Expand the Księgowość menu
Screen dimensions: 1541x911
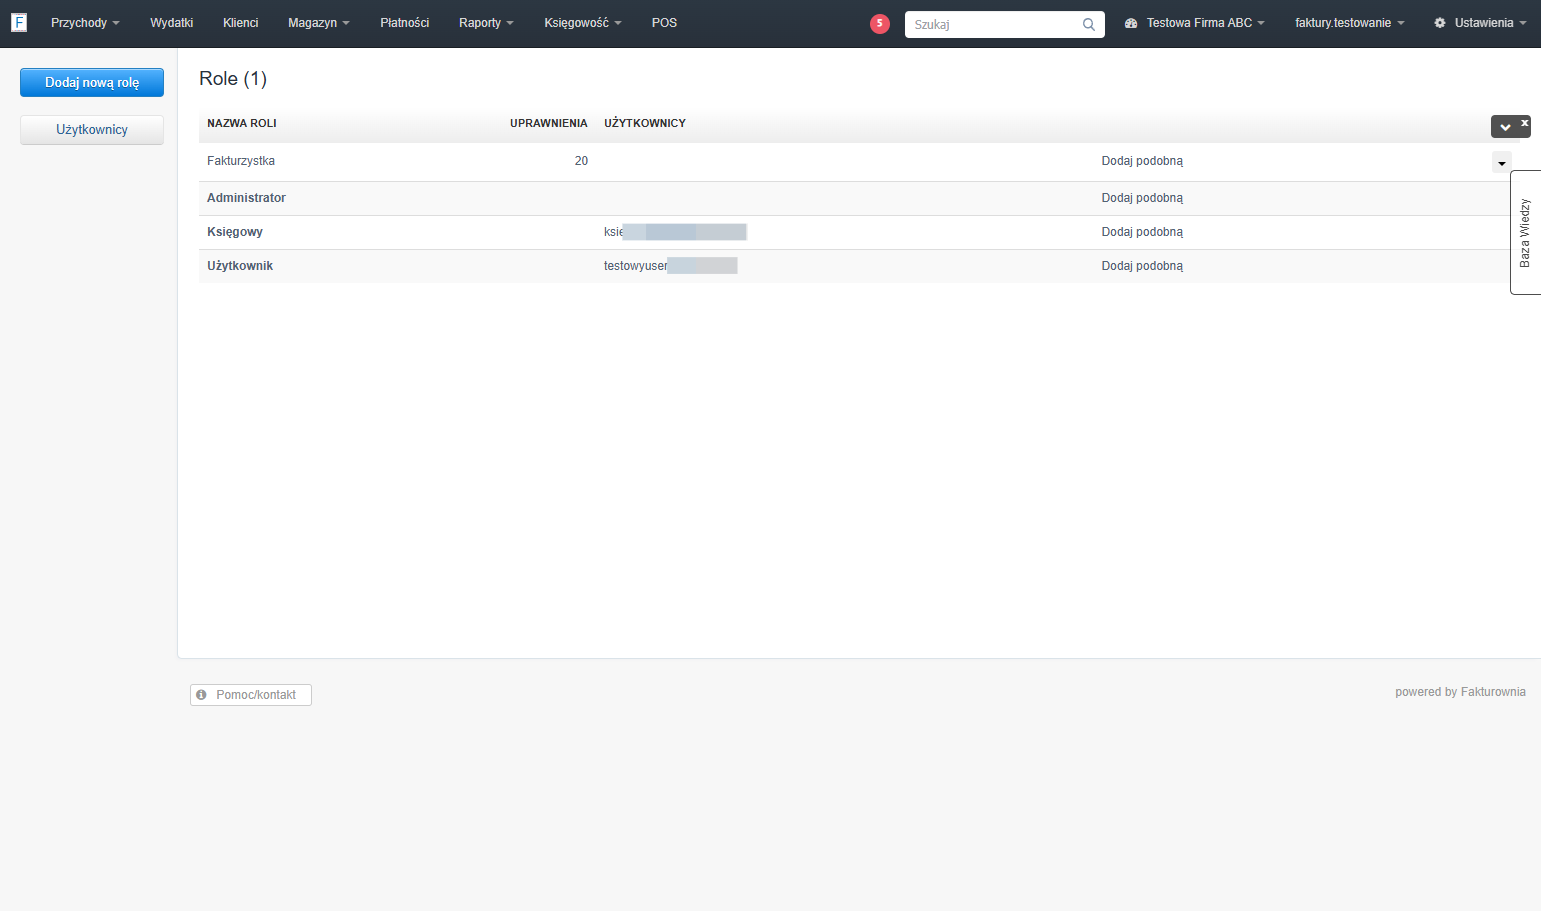point(583,23)
